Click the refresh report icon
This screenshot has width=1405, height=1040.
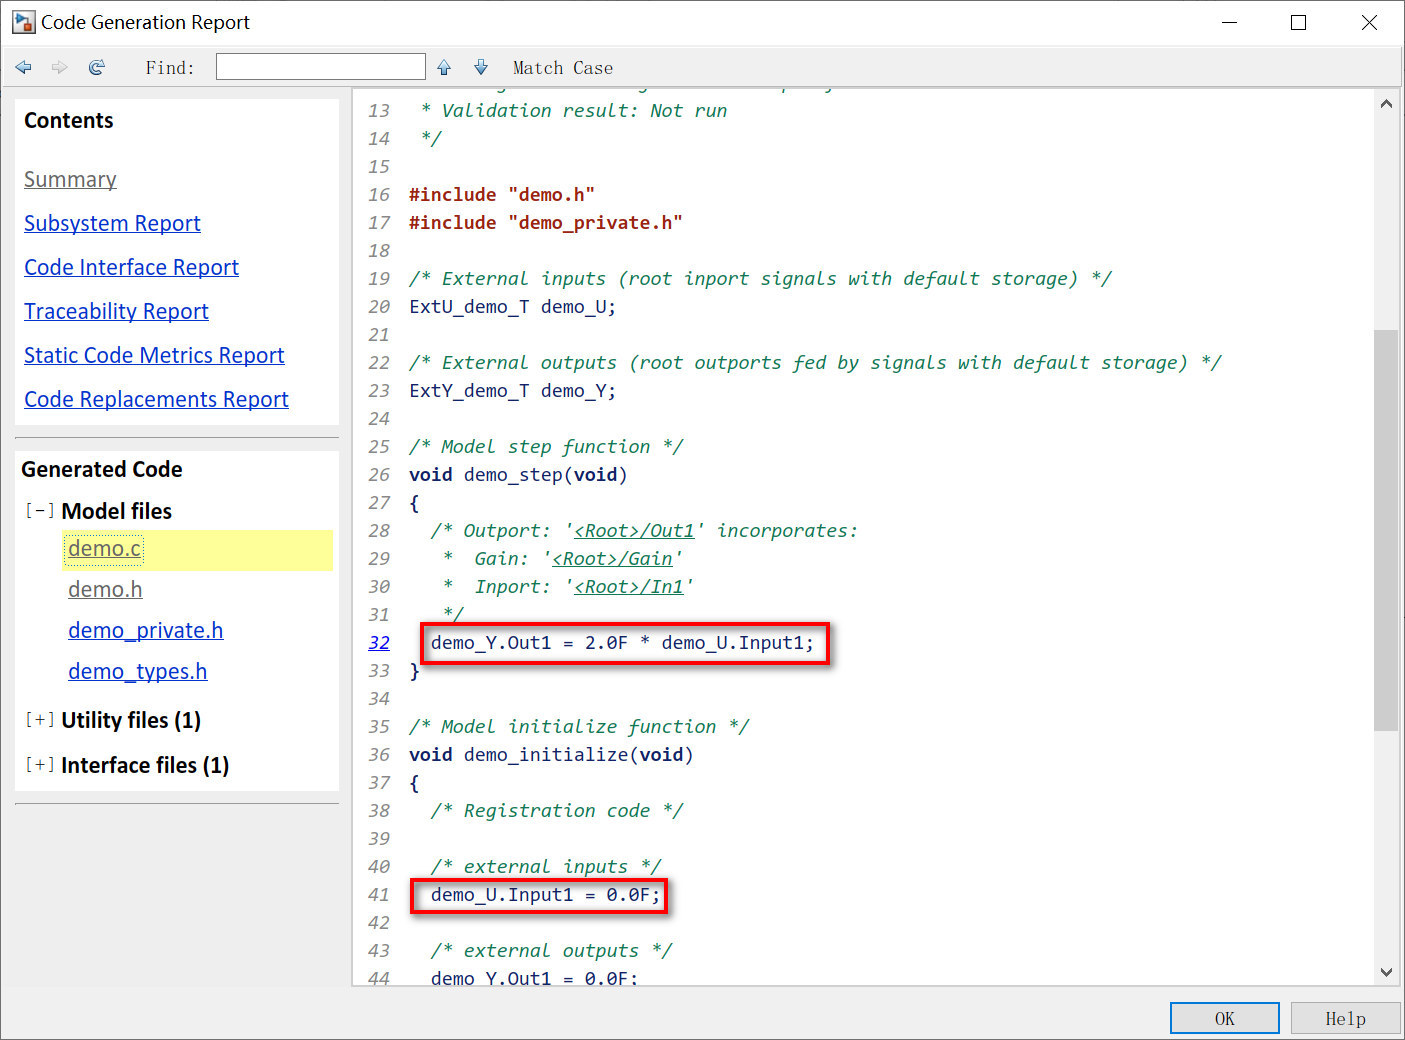pyautogui.click(x=97, y=67)
